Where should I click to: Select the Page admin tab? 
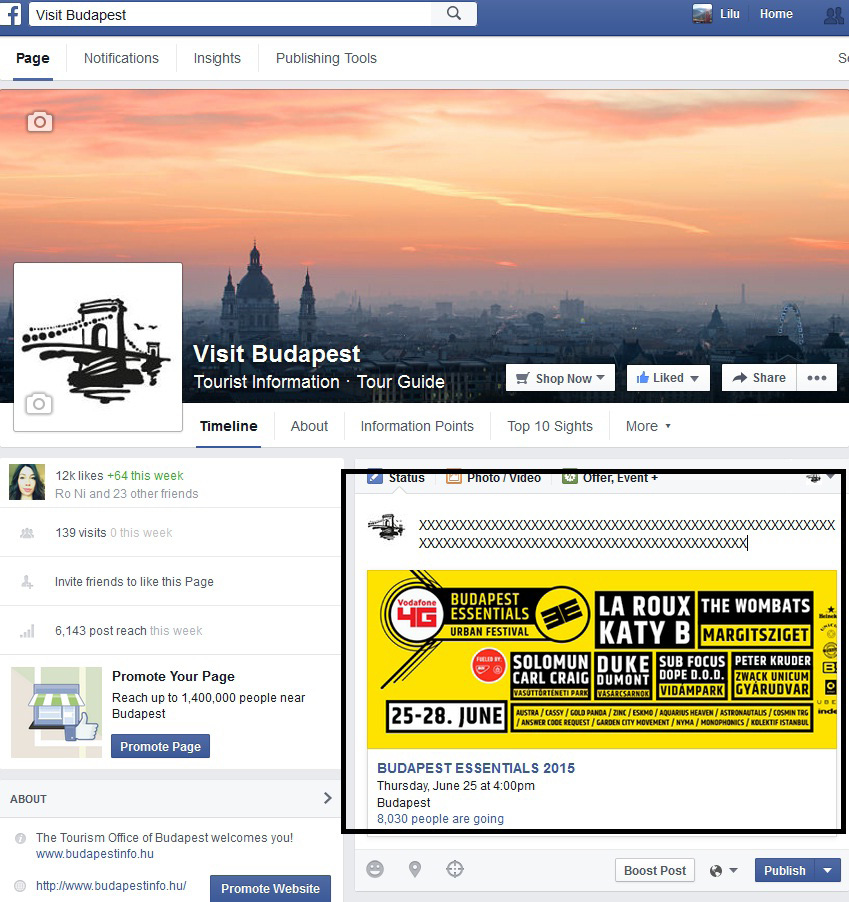33,58
